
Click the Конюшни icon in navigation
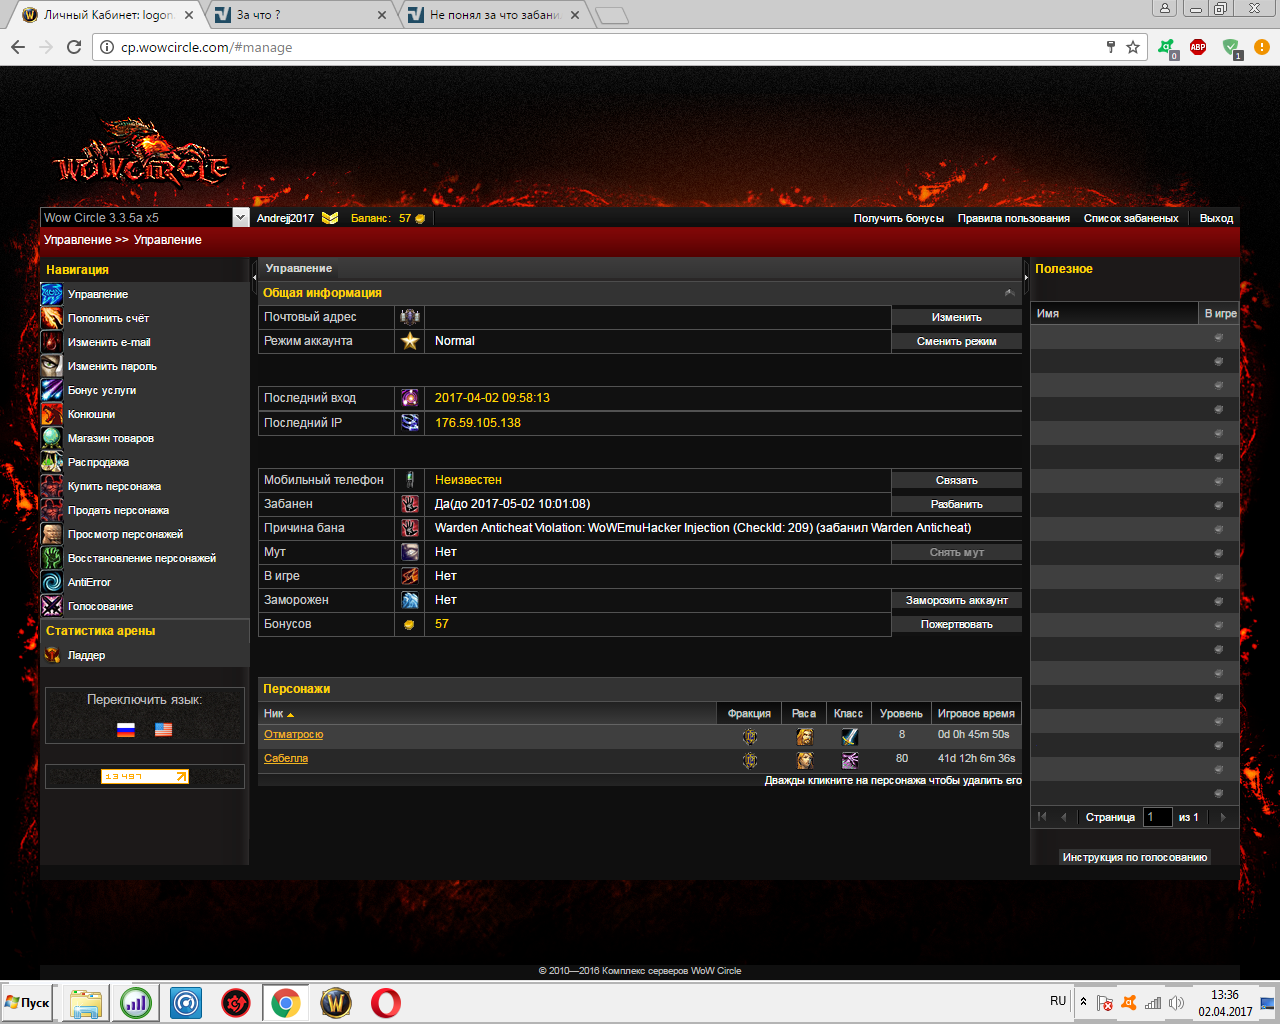pyautogui.click(x=52, y=414)
